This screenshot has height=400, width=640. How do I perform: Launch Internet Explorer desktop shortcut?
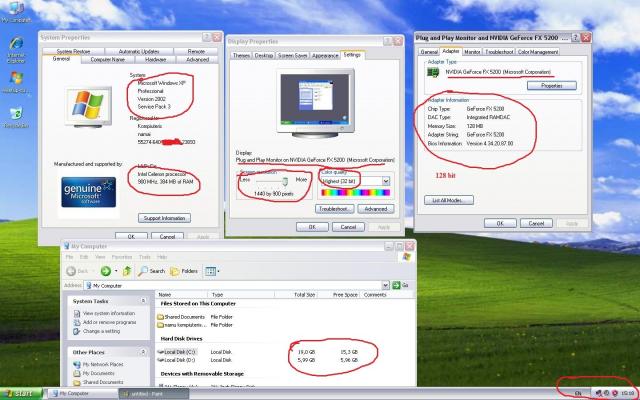pos(16,49)
